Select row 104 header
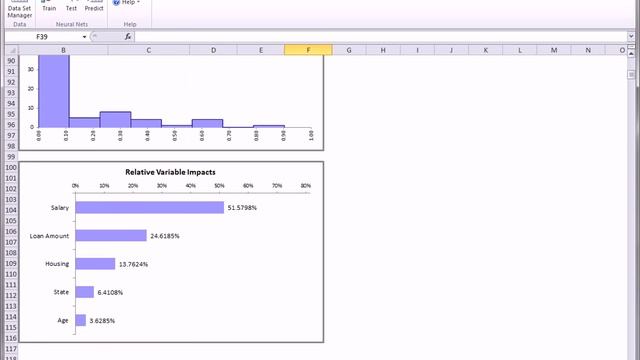The image size is (640, 360). (x=11, y=210)
